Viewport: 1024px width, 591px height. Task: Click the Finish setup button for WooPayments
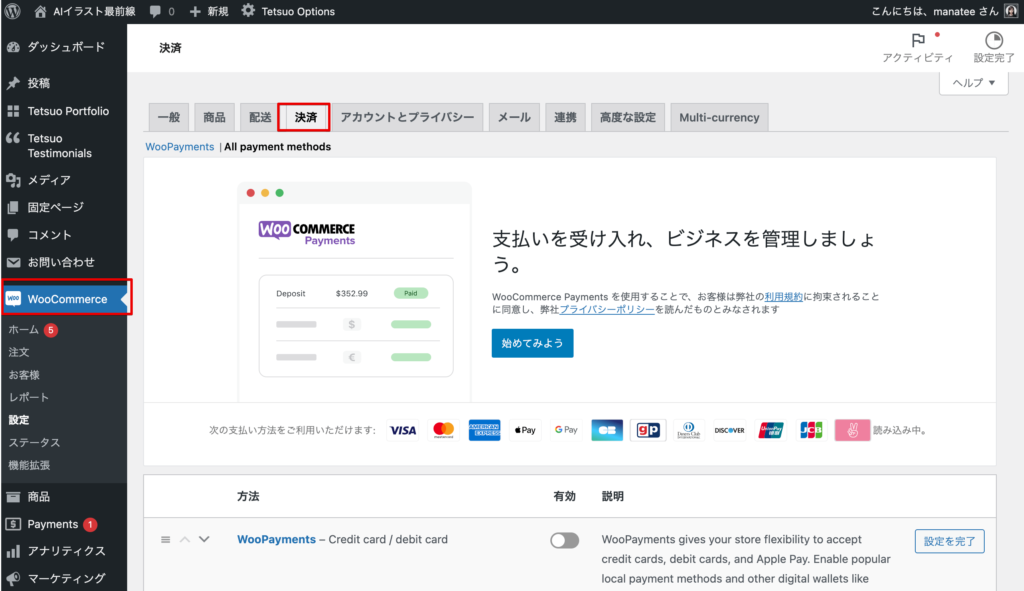[x=949, y=541]
